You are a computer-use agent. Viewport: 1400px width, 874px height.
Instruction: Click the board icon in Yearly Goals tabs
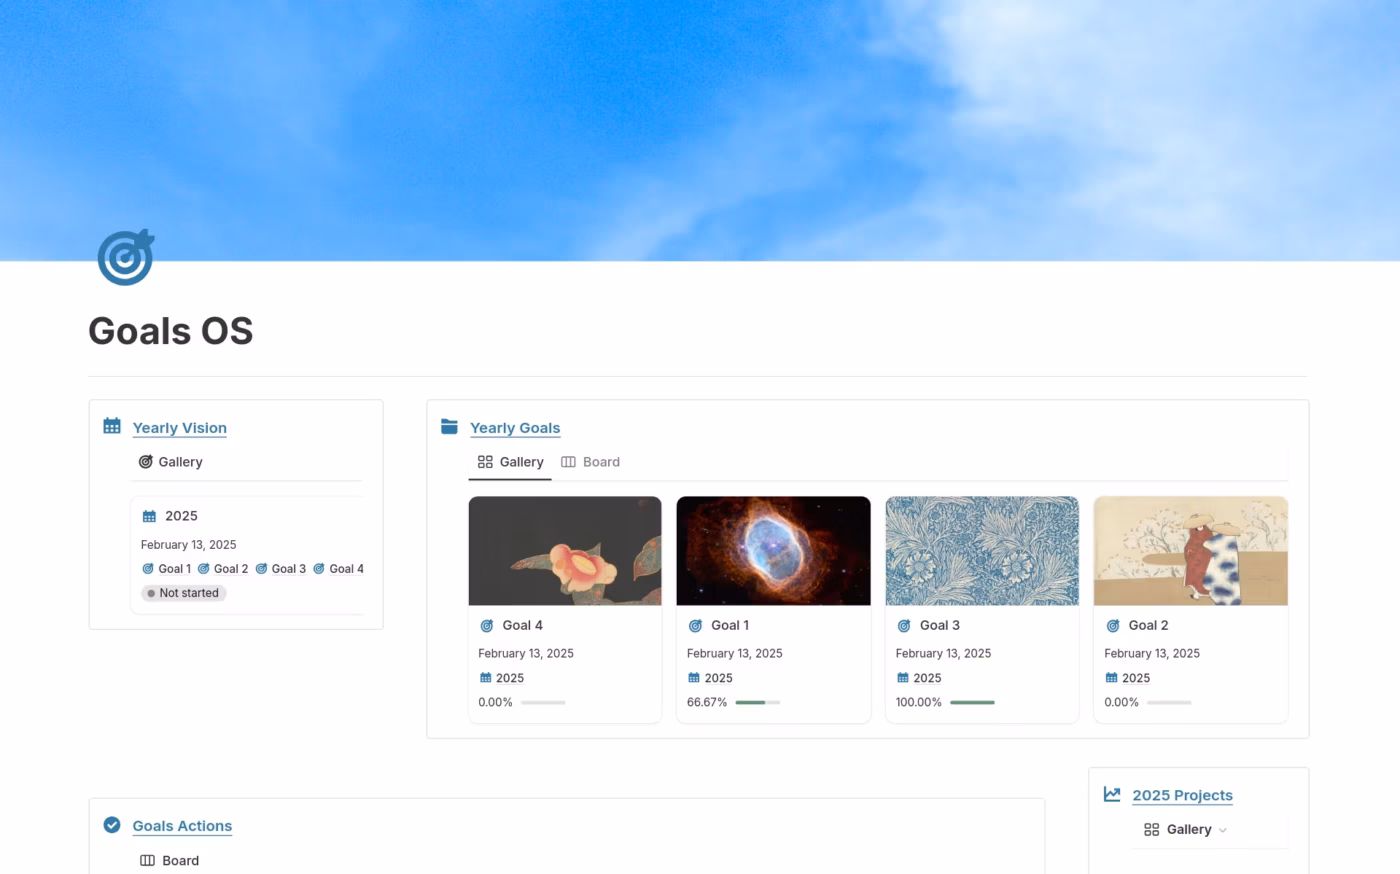[x=568, y=462]
